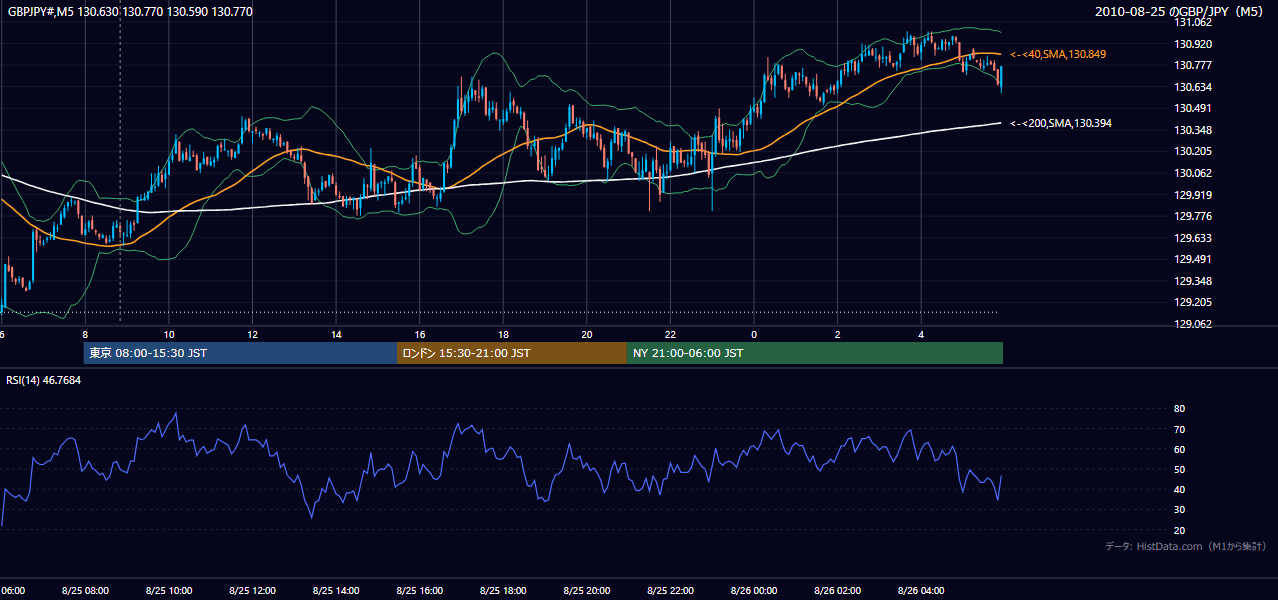
Task: Click RSI axis level 70
Action: point(1179,429)
